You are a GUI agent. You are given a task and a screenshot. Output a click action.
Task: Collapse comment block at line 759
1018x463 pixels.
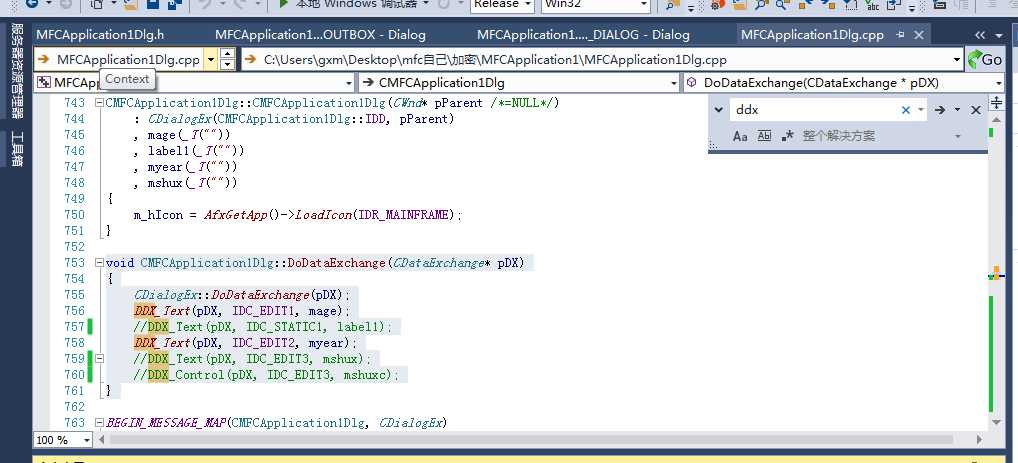click(x=99, y=358)
